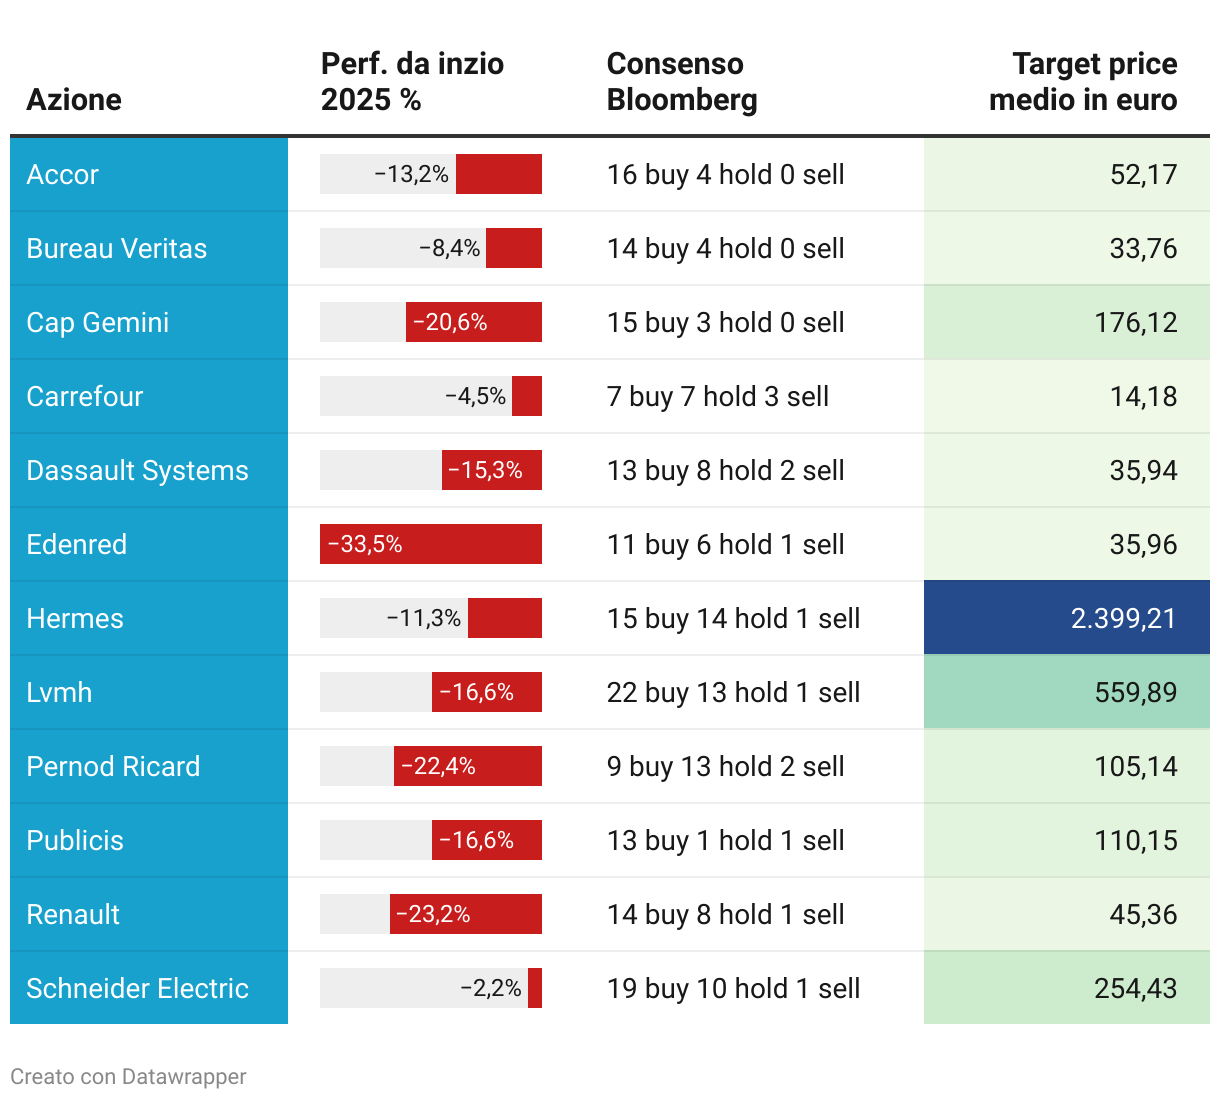The image size is (1220, 1100).
Task: Click Pernod Ricard's 105,14 target price
Action: coord(1135,767)
